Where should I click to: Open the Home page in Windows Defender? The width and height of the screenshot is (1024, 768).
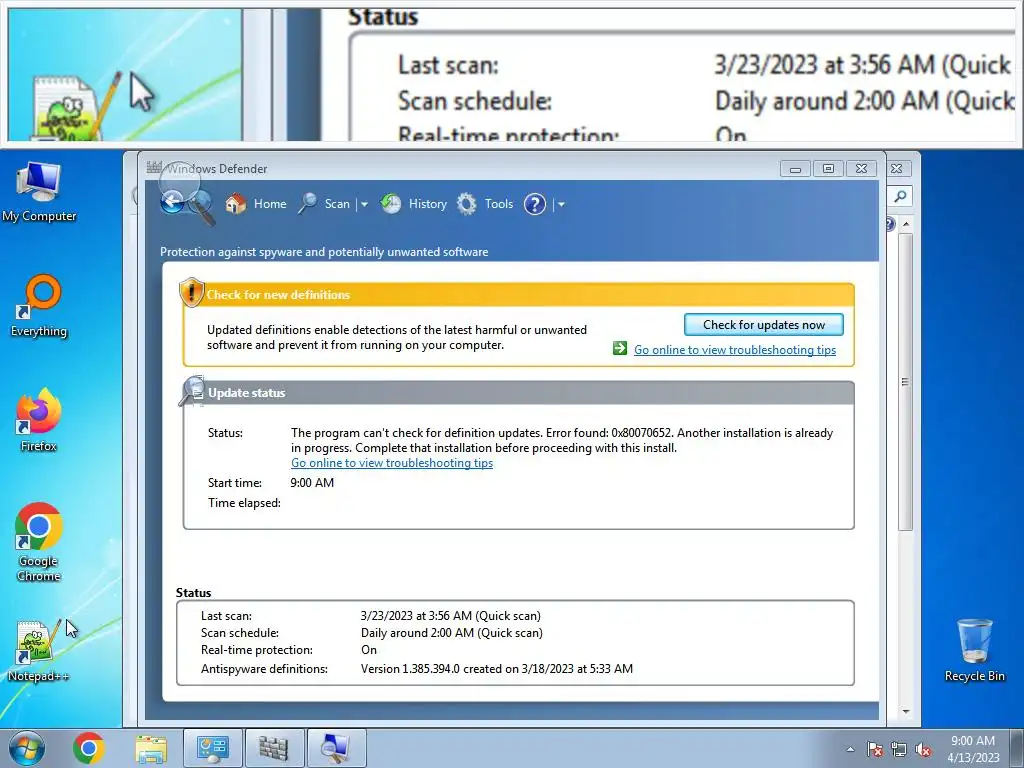[x=256, y=204]
